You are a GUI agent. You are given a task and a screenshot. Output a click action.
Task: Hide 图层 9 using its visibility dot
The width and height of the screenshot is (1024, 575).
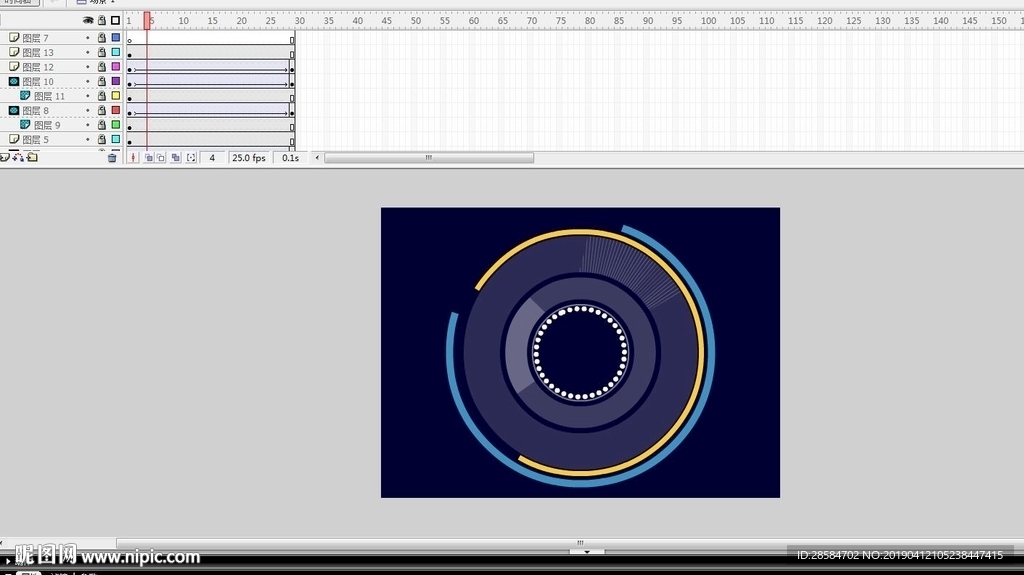tap(88, 125)
